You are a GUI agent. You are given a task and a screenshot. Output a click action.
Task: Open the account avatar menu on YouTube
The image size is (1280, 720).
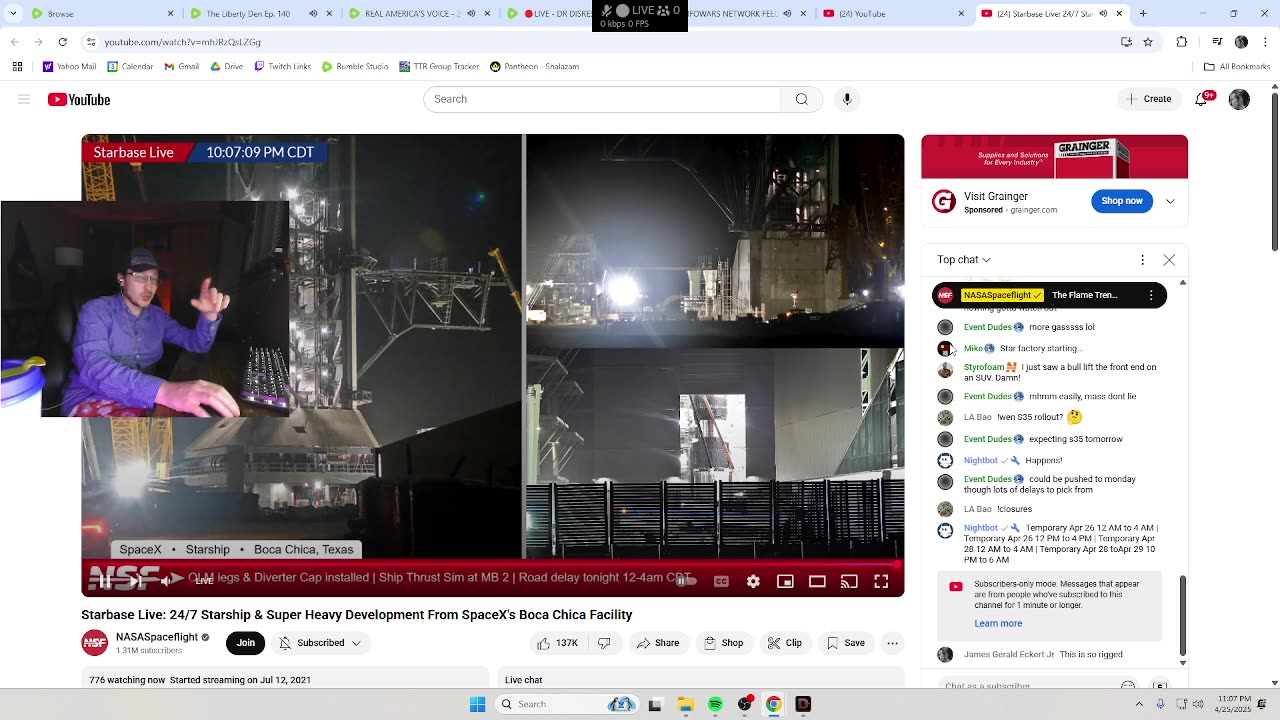coord(1239,99)
